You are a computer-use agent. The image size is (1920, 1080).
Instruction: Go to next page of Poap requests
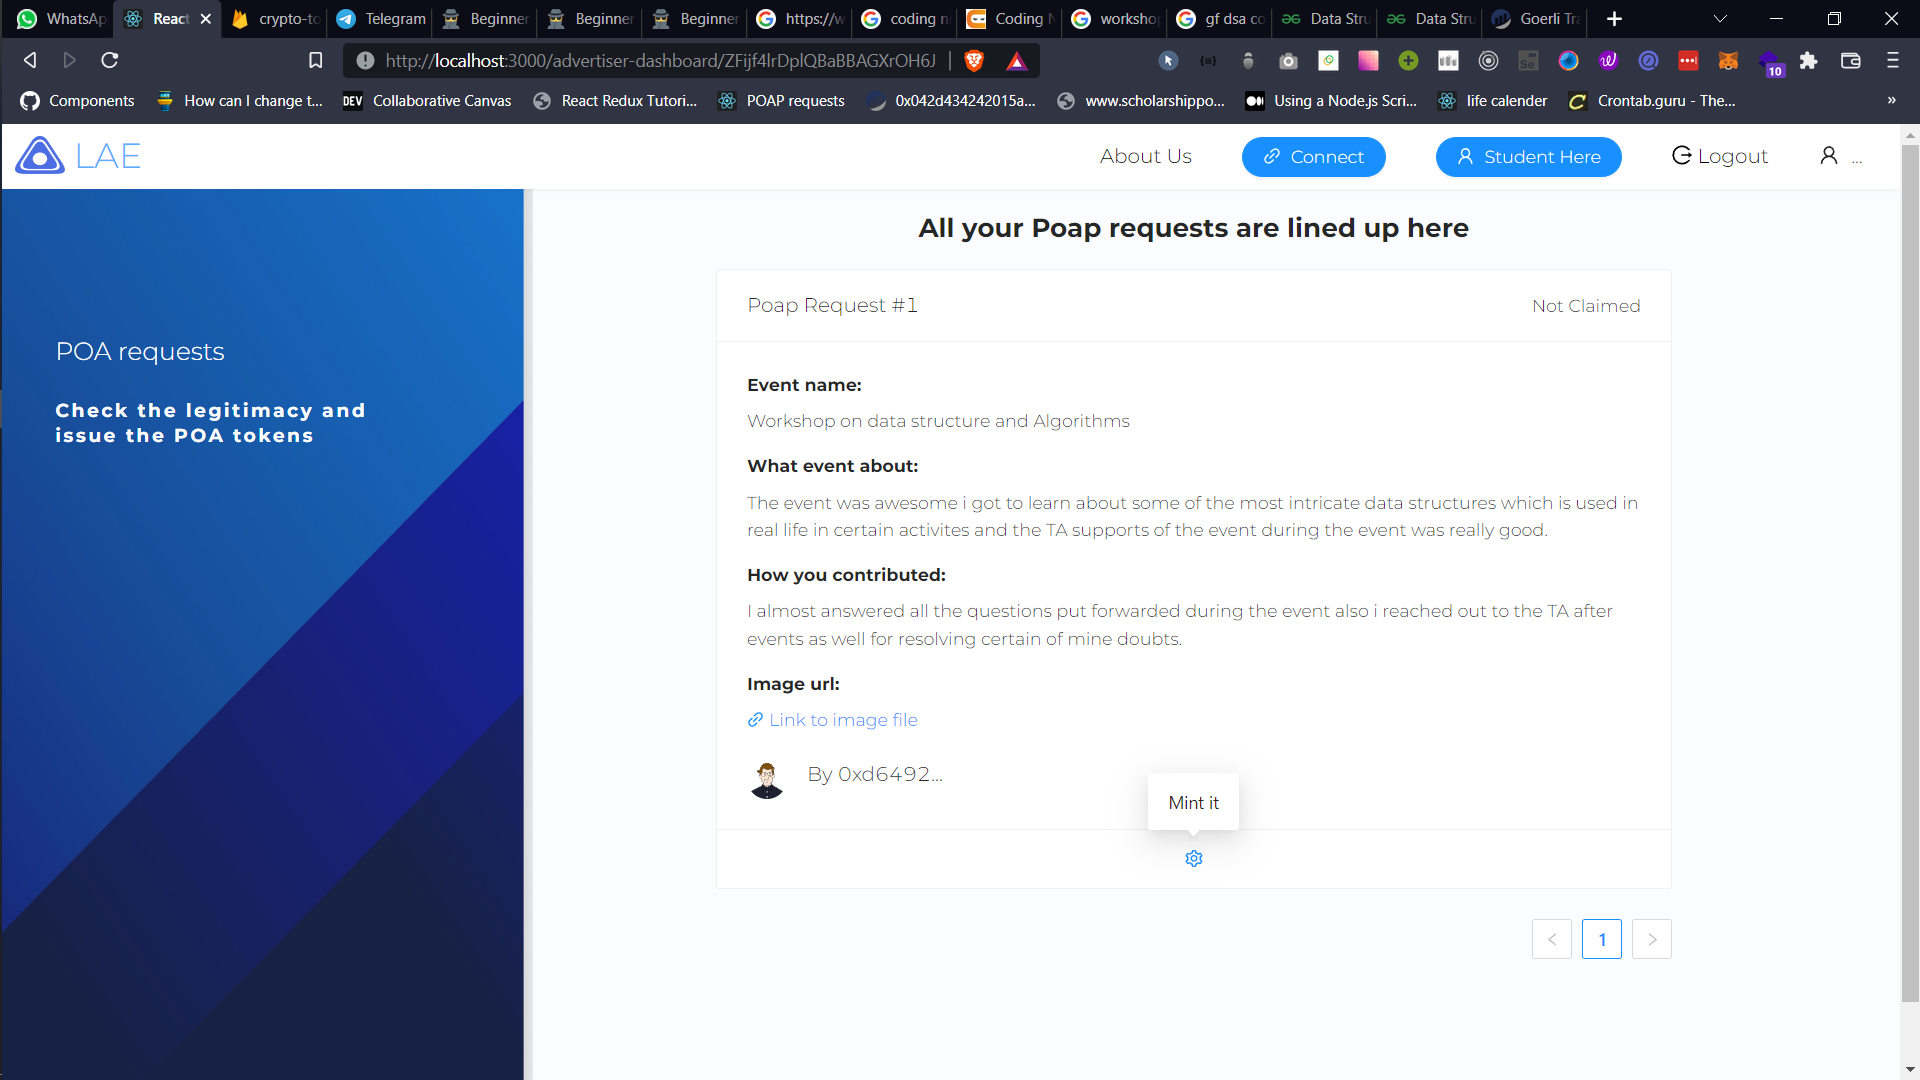[x=1651, y=939]
